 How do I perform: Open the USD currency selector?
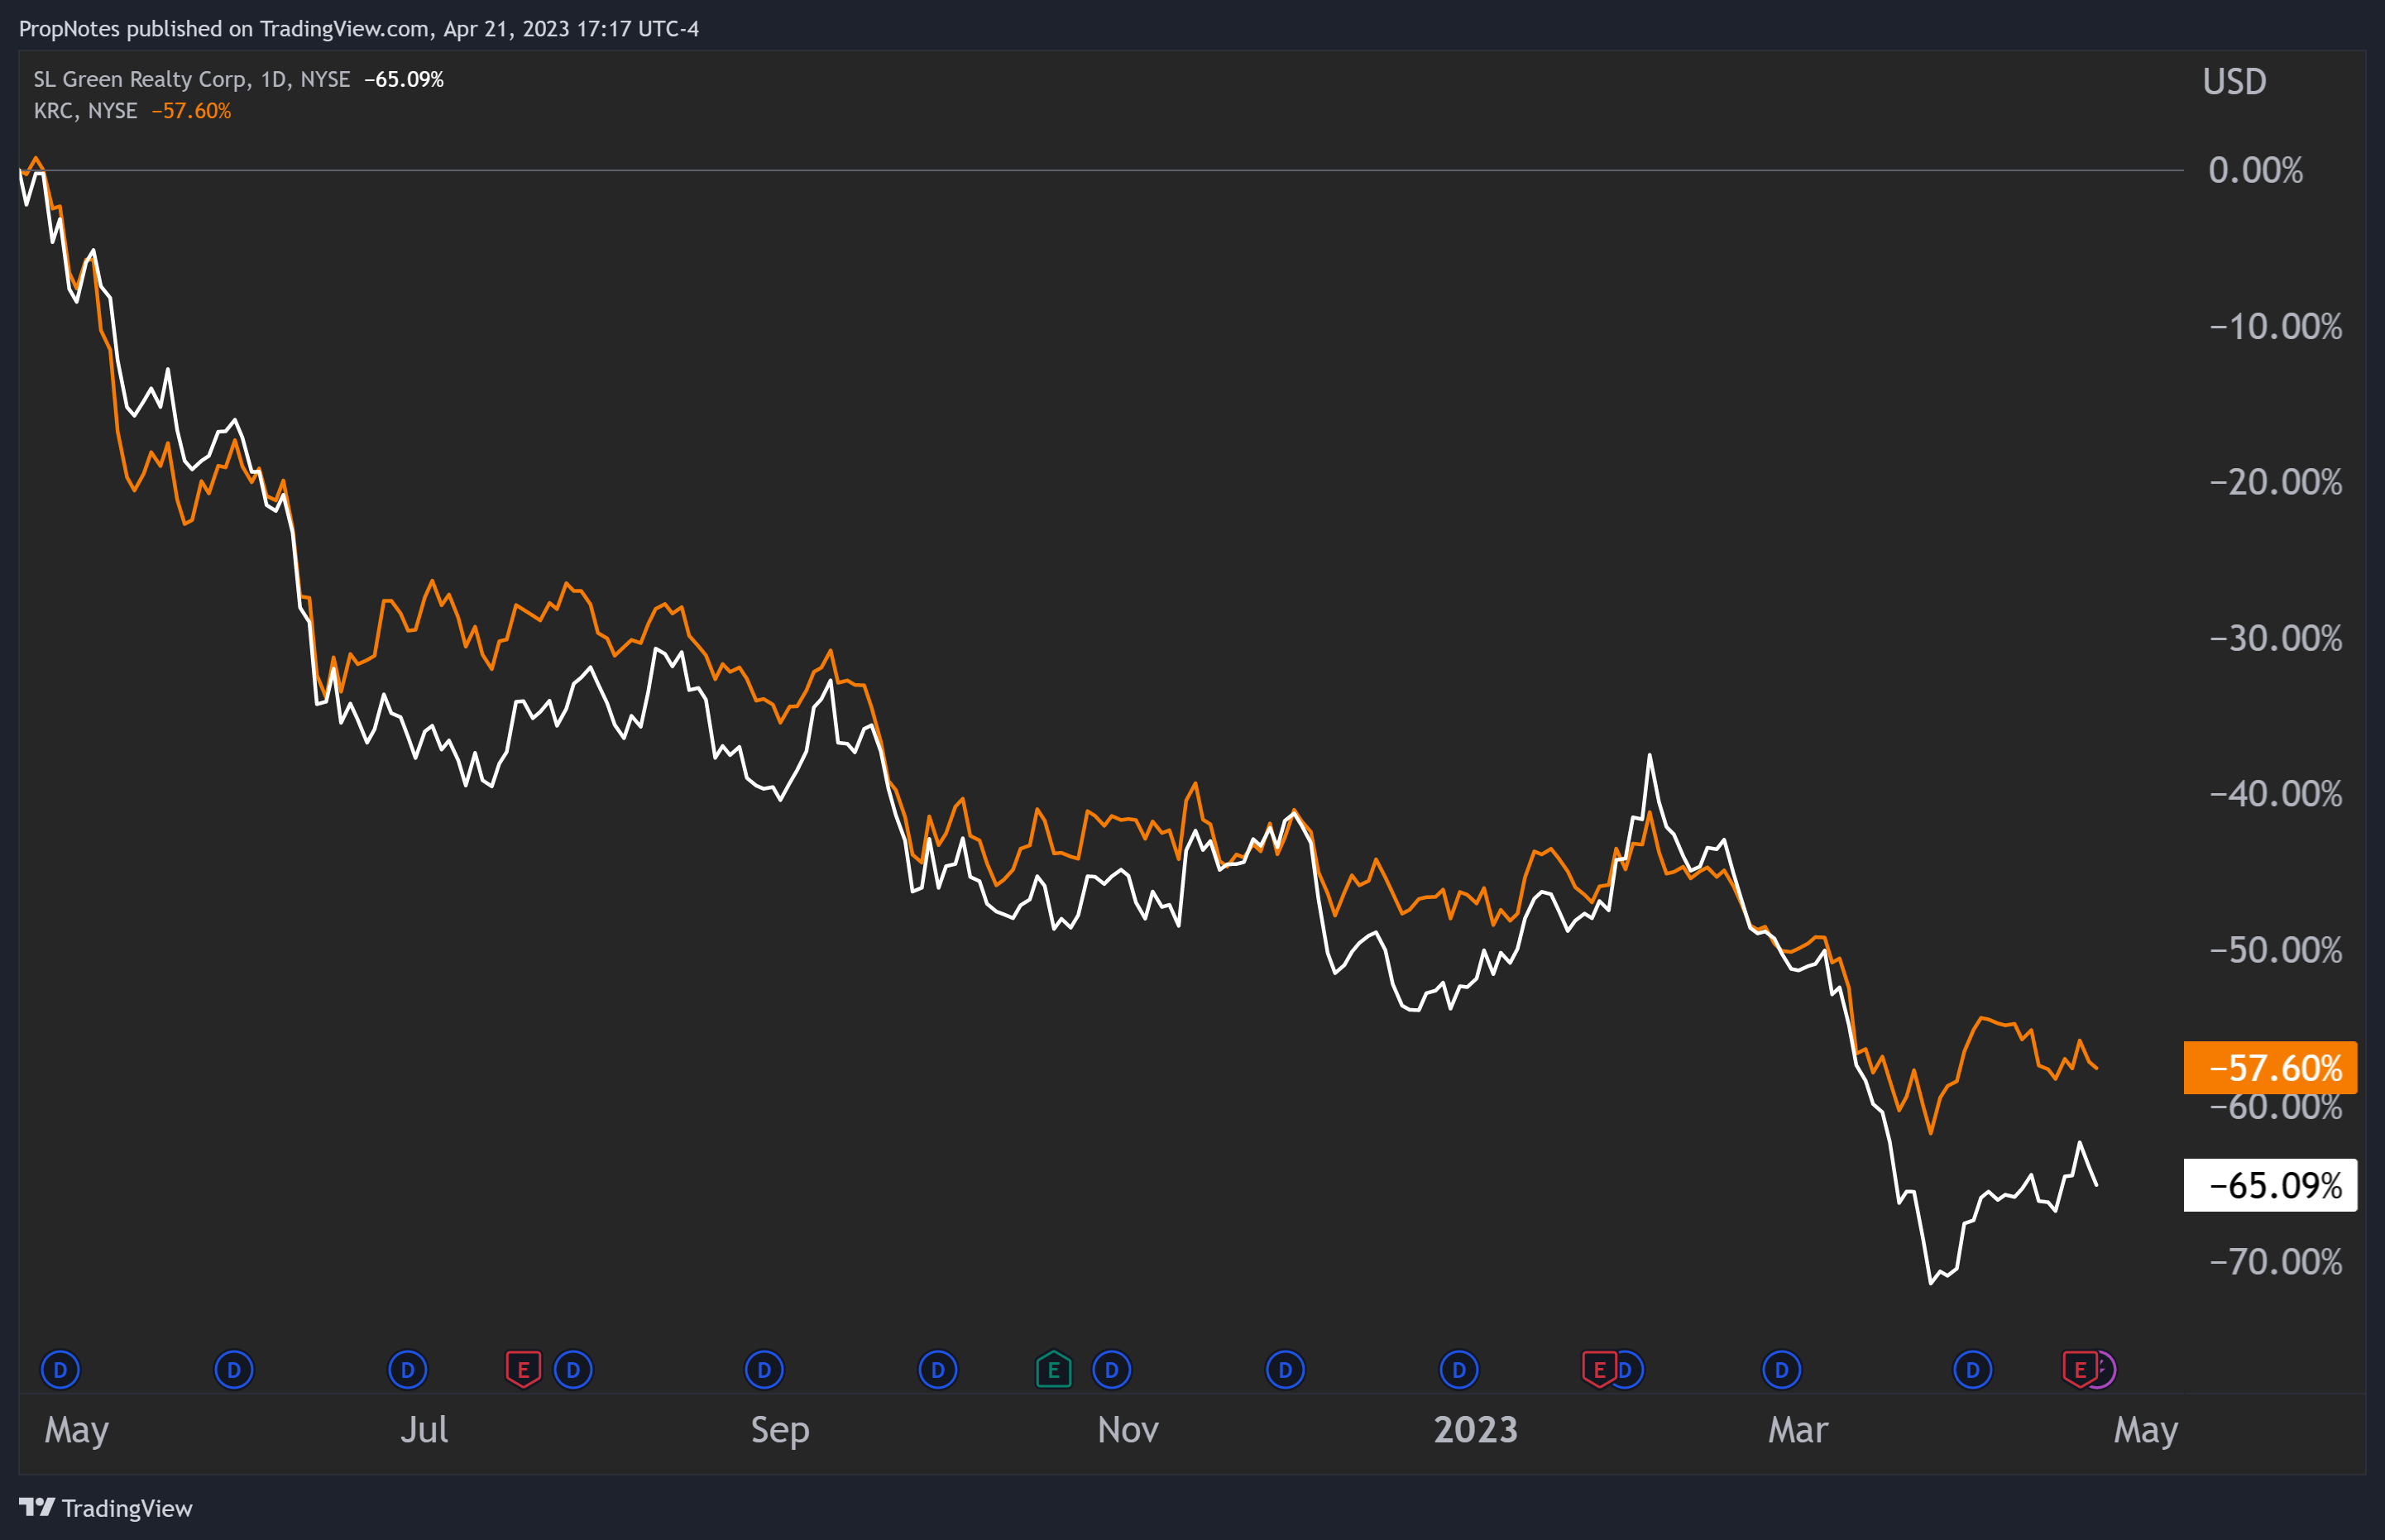point(2234,82)
